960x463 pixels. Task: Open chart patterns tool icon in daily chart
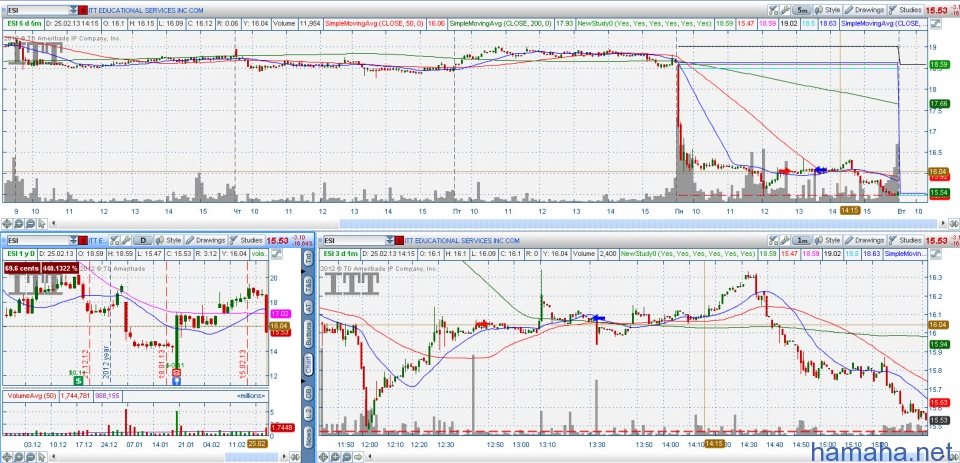[115, 240]
